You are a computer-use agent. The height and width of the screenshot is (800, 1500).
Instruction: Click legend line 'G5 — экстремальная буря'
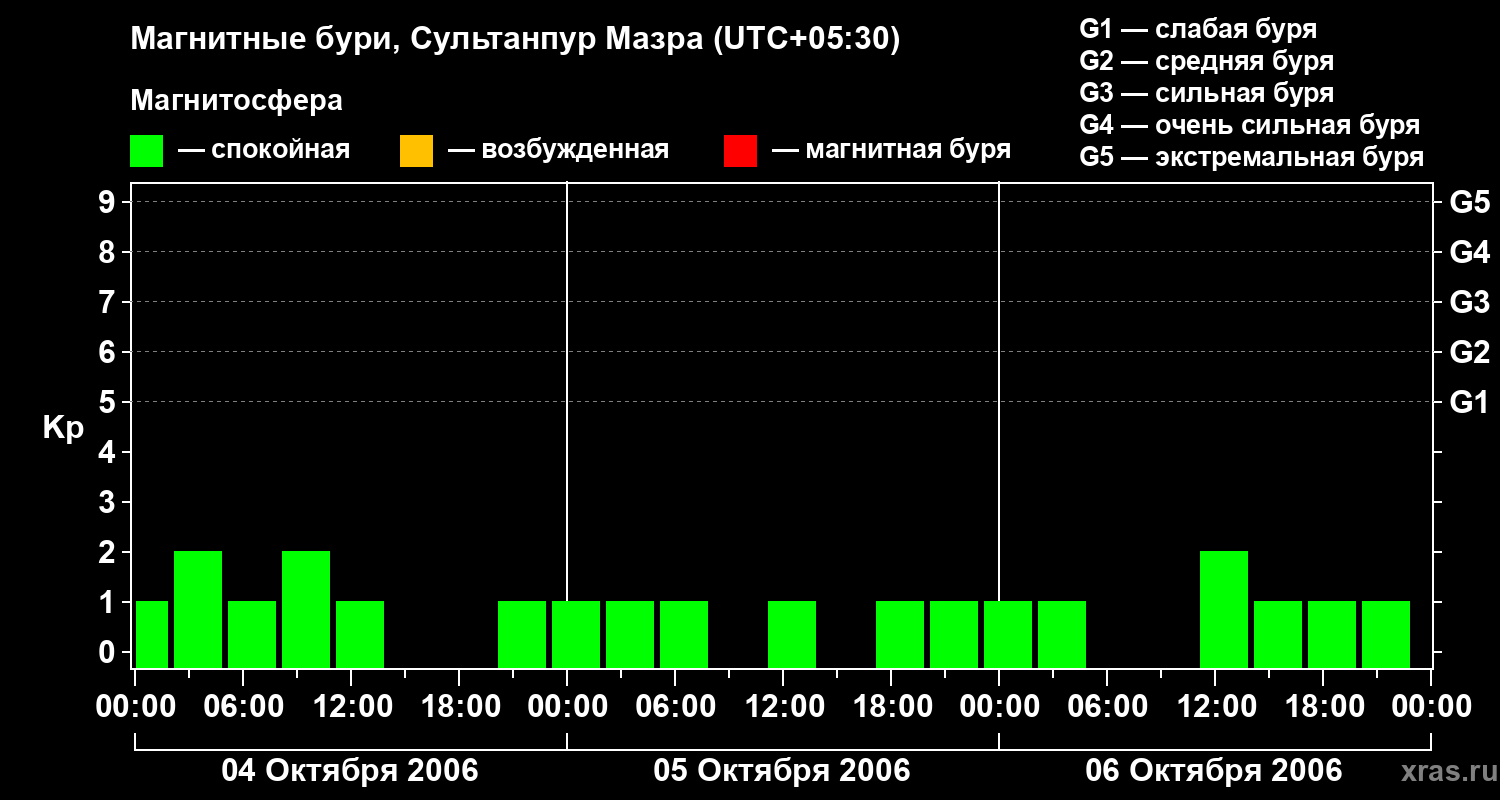click(1252, 157)
